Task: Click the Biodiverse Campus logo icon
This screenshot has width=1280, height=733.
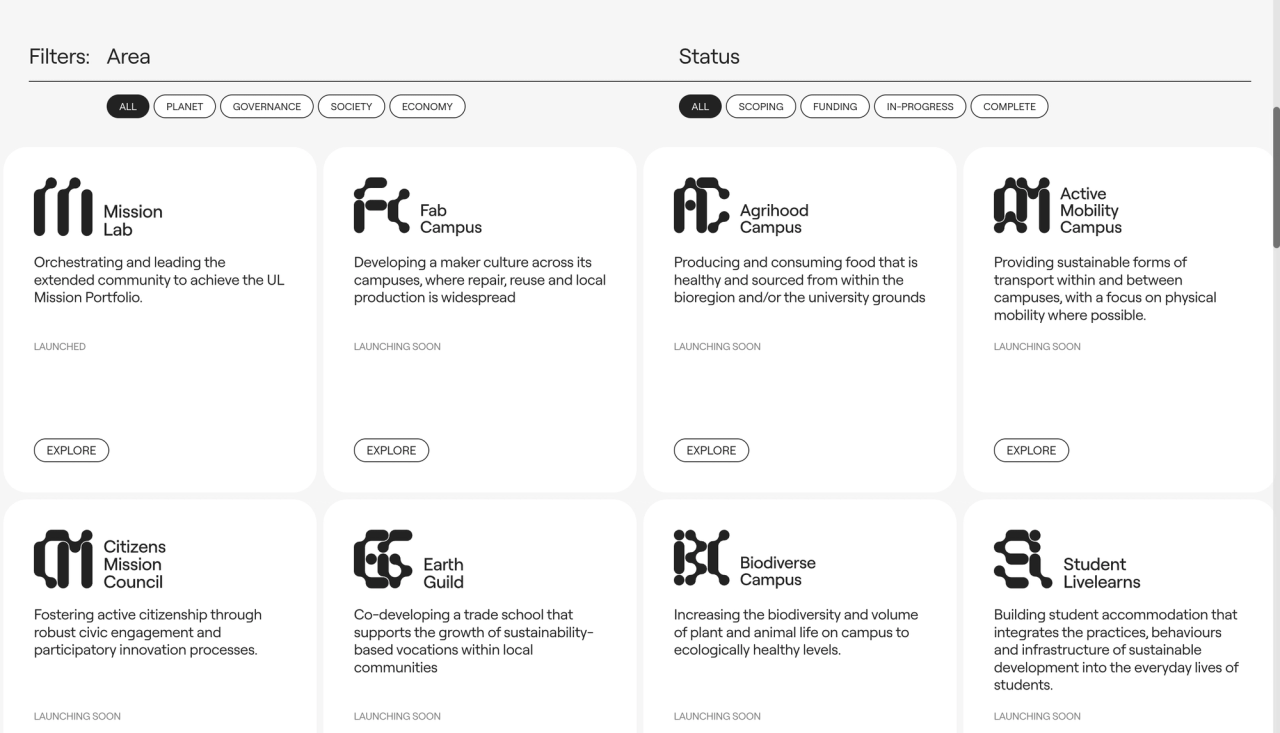Action: 699,557
